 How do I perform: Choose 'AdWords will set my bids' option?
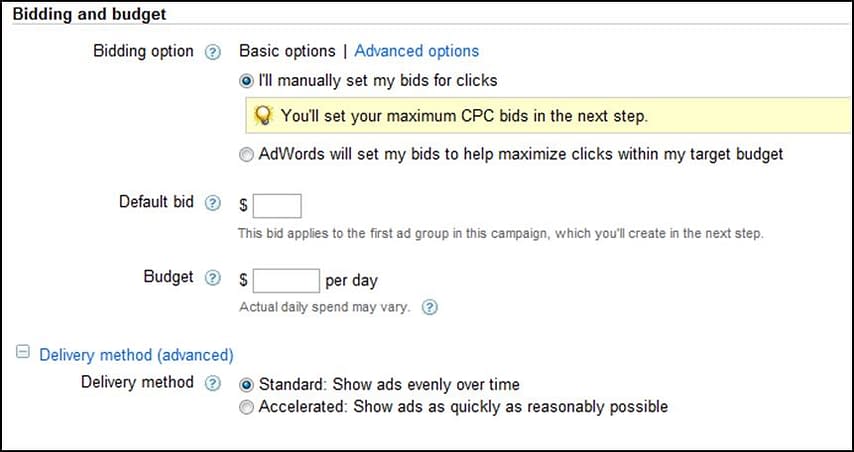tap(247, 155)
